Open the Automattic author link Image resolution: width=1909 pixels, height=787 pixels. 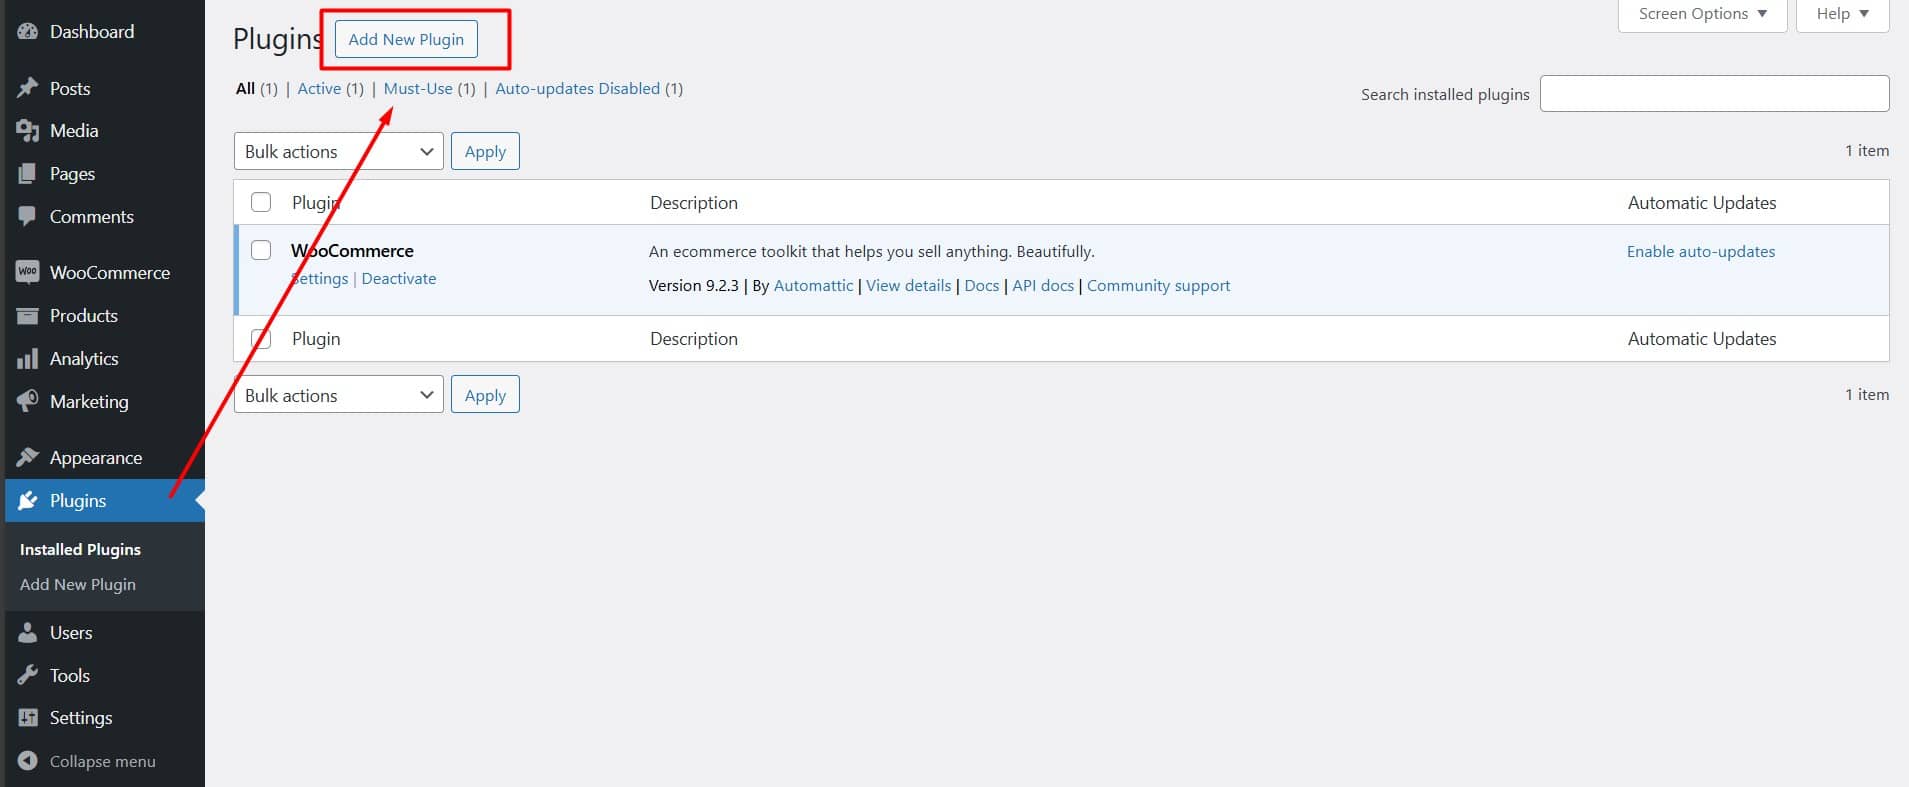coord(813,285)
